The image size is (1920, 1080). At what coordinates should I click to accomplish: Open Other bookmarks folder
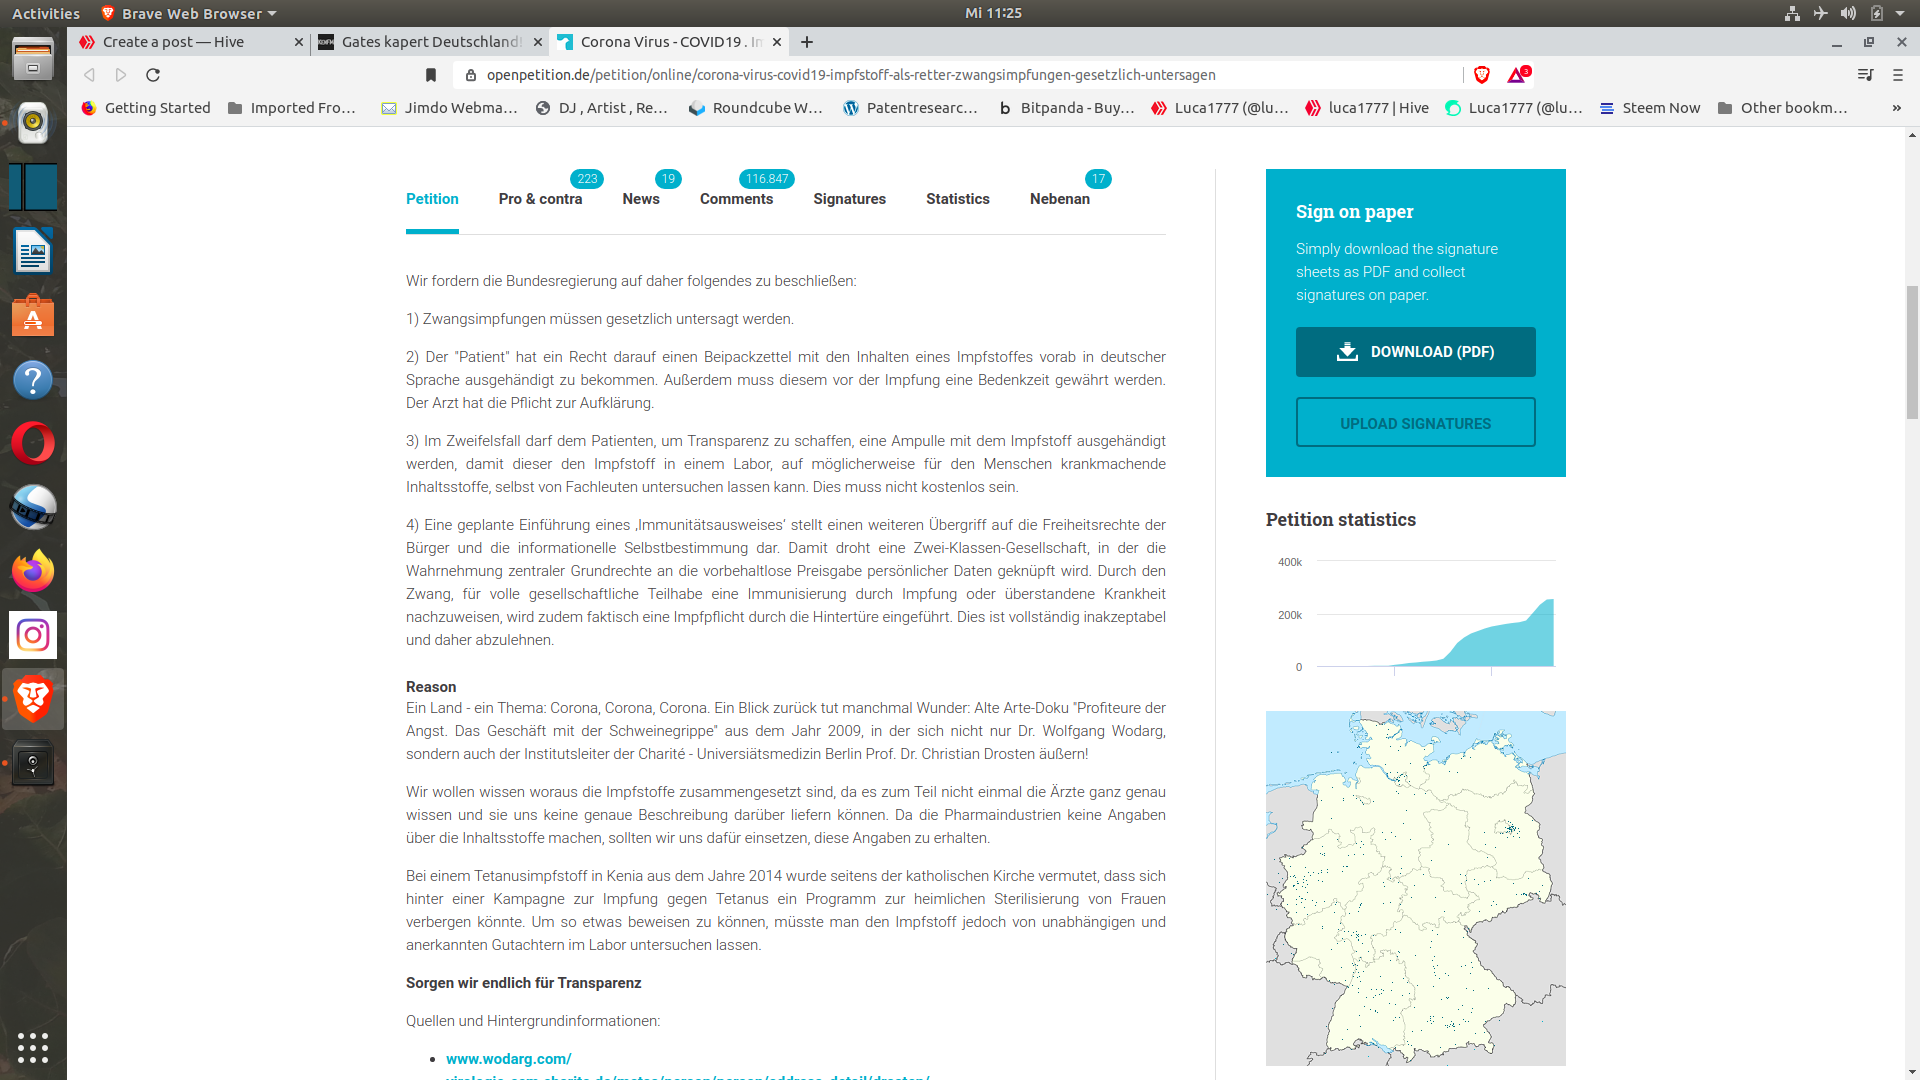(1782, 108)
